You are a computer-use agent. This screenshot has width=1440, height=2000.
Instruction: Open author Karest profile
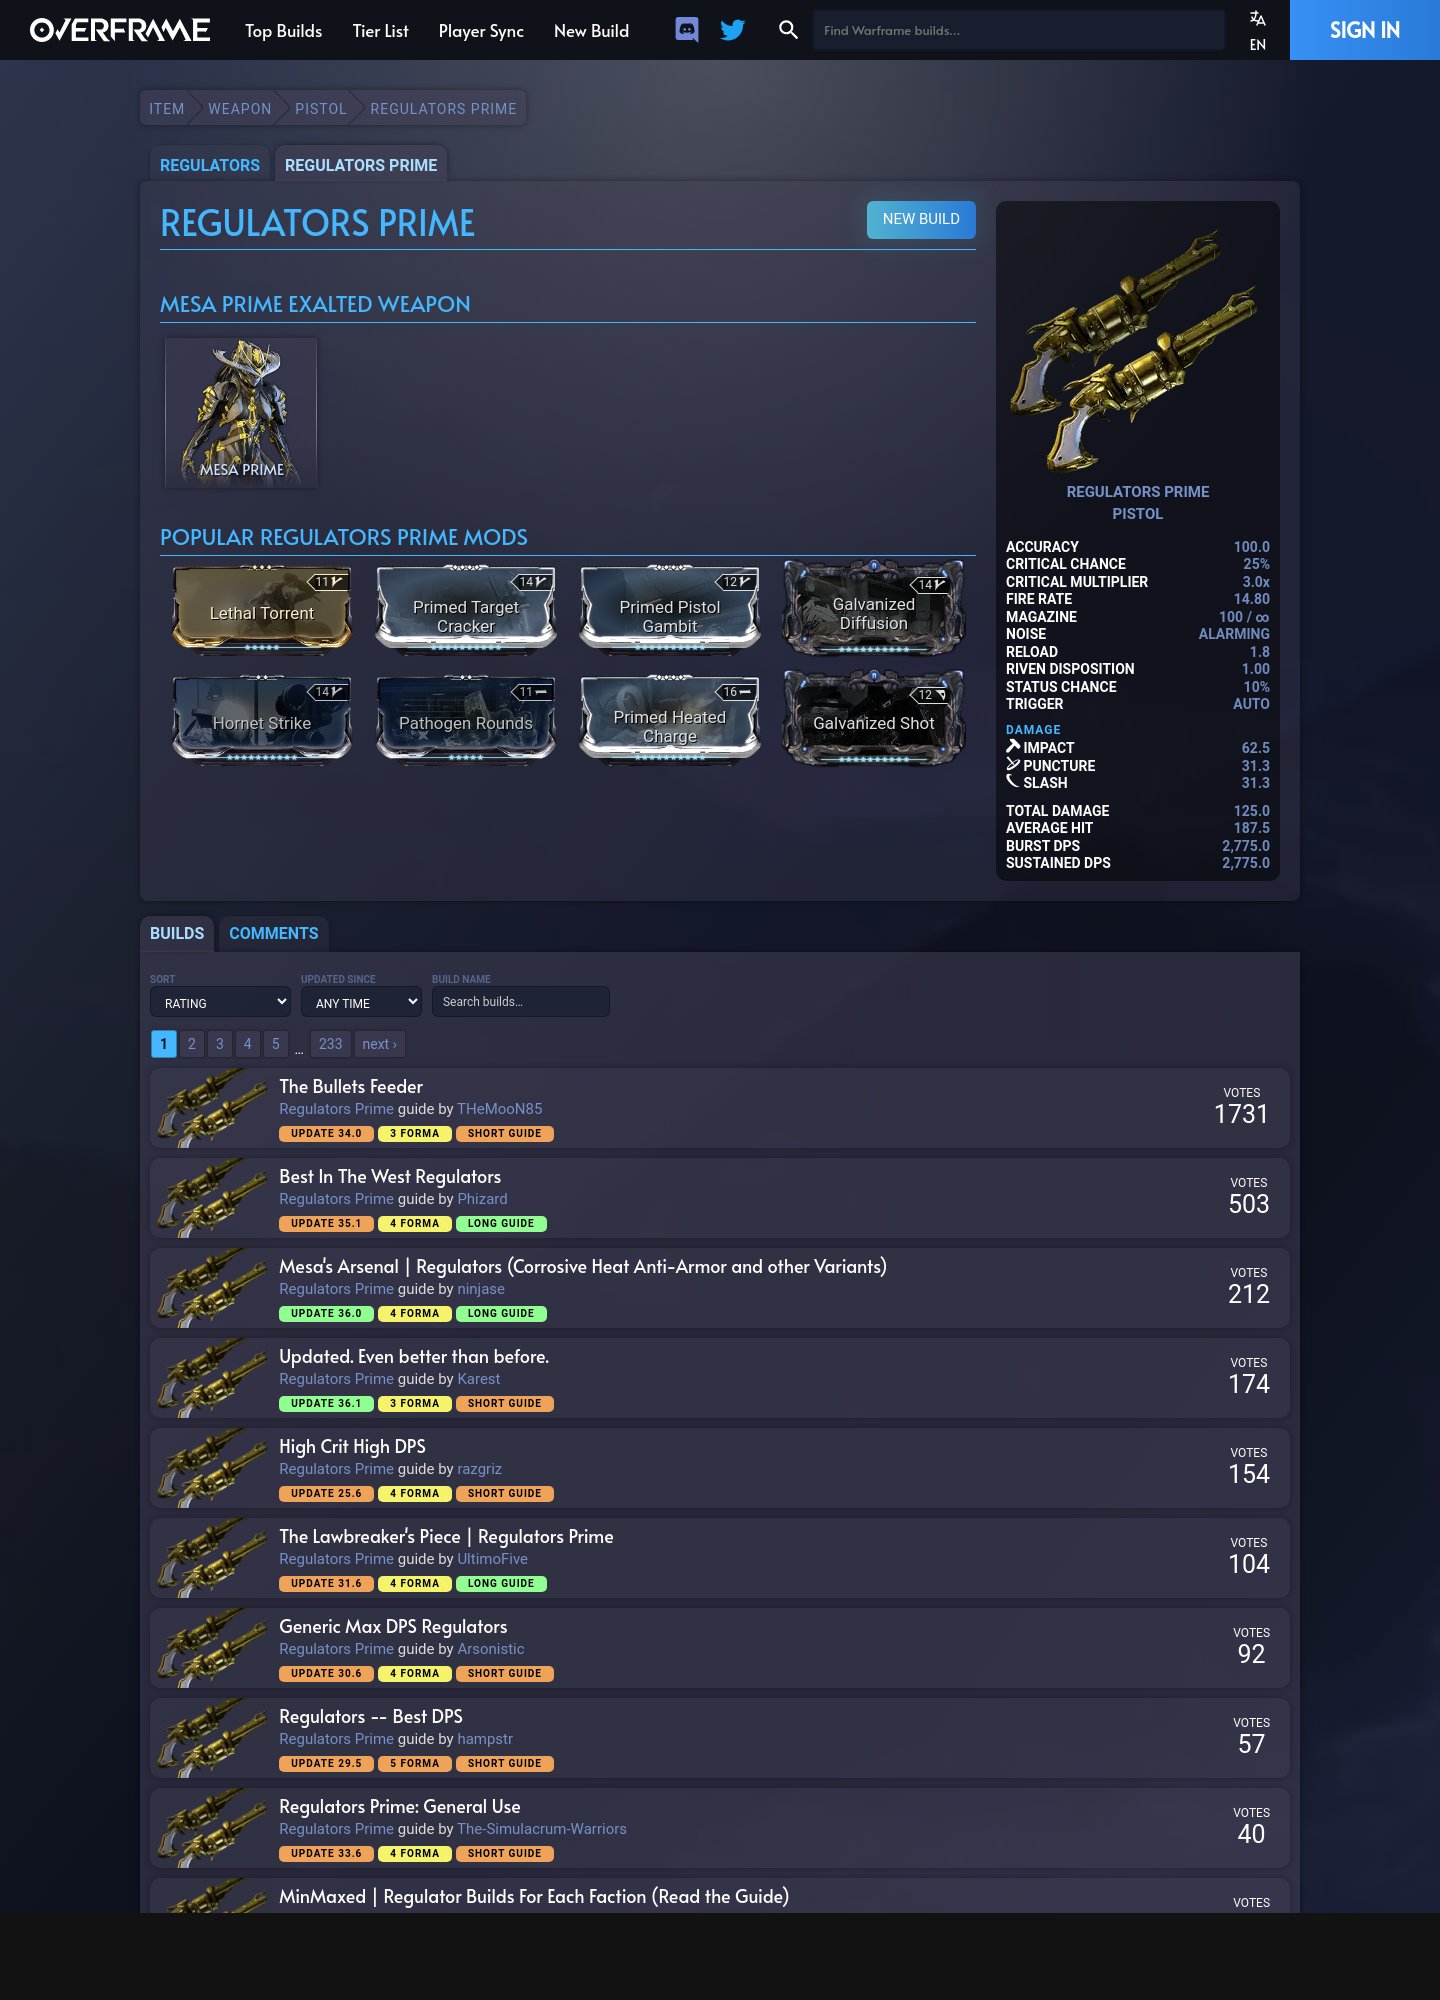click(x=479, y=1379)
